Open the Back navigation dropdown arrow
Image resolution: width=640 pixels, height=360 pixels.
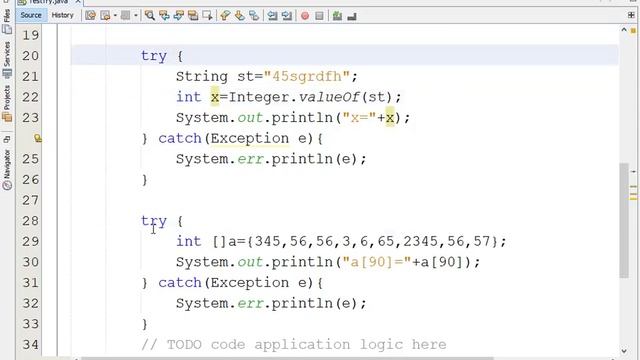point(115,16)
